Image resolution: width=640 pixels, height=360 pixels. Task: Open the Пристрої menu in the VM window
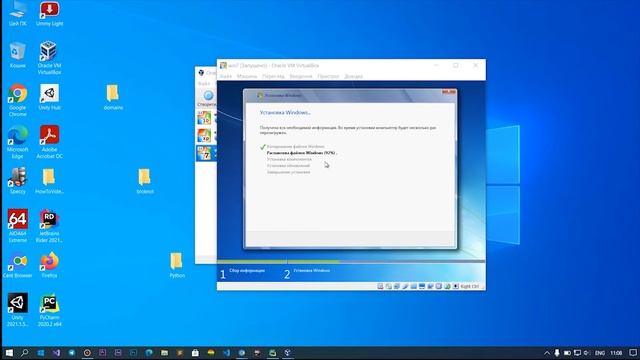pyautogui.click(x=328, y=76)
